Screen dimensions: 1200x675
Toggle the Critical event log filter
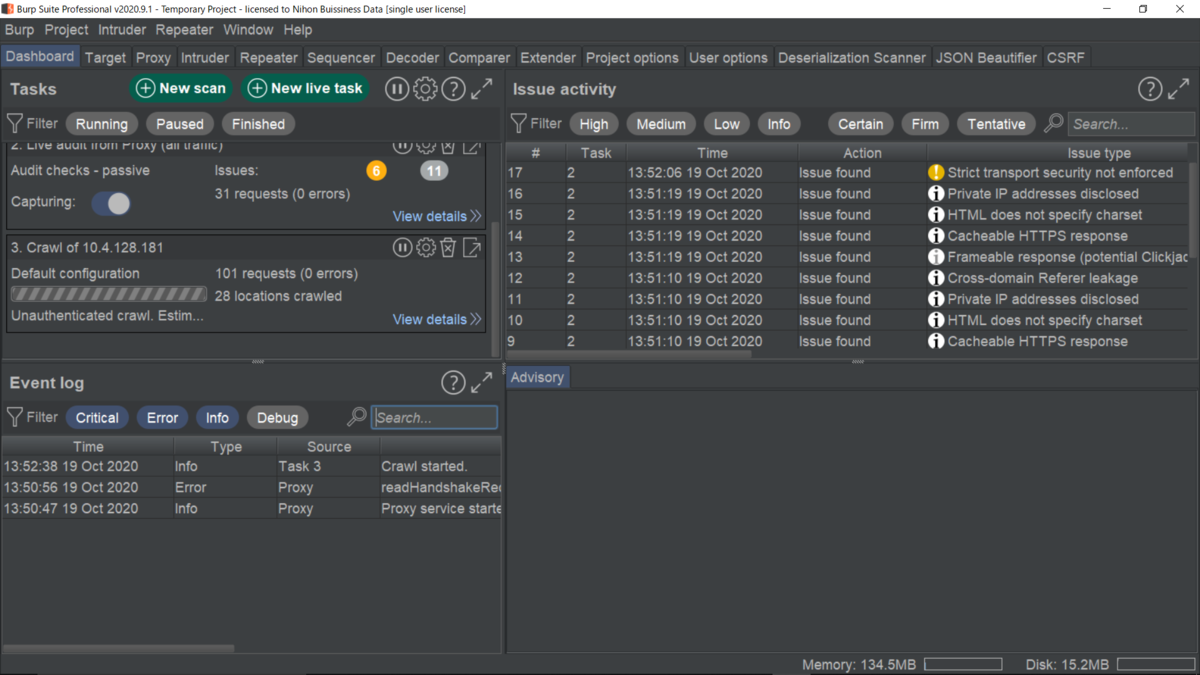(97, 418)
